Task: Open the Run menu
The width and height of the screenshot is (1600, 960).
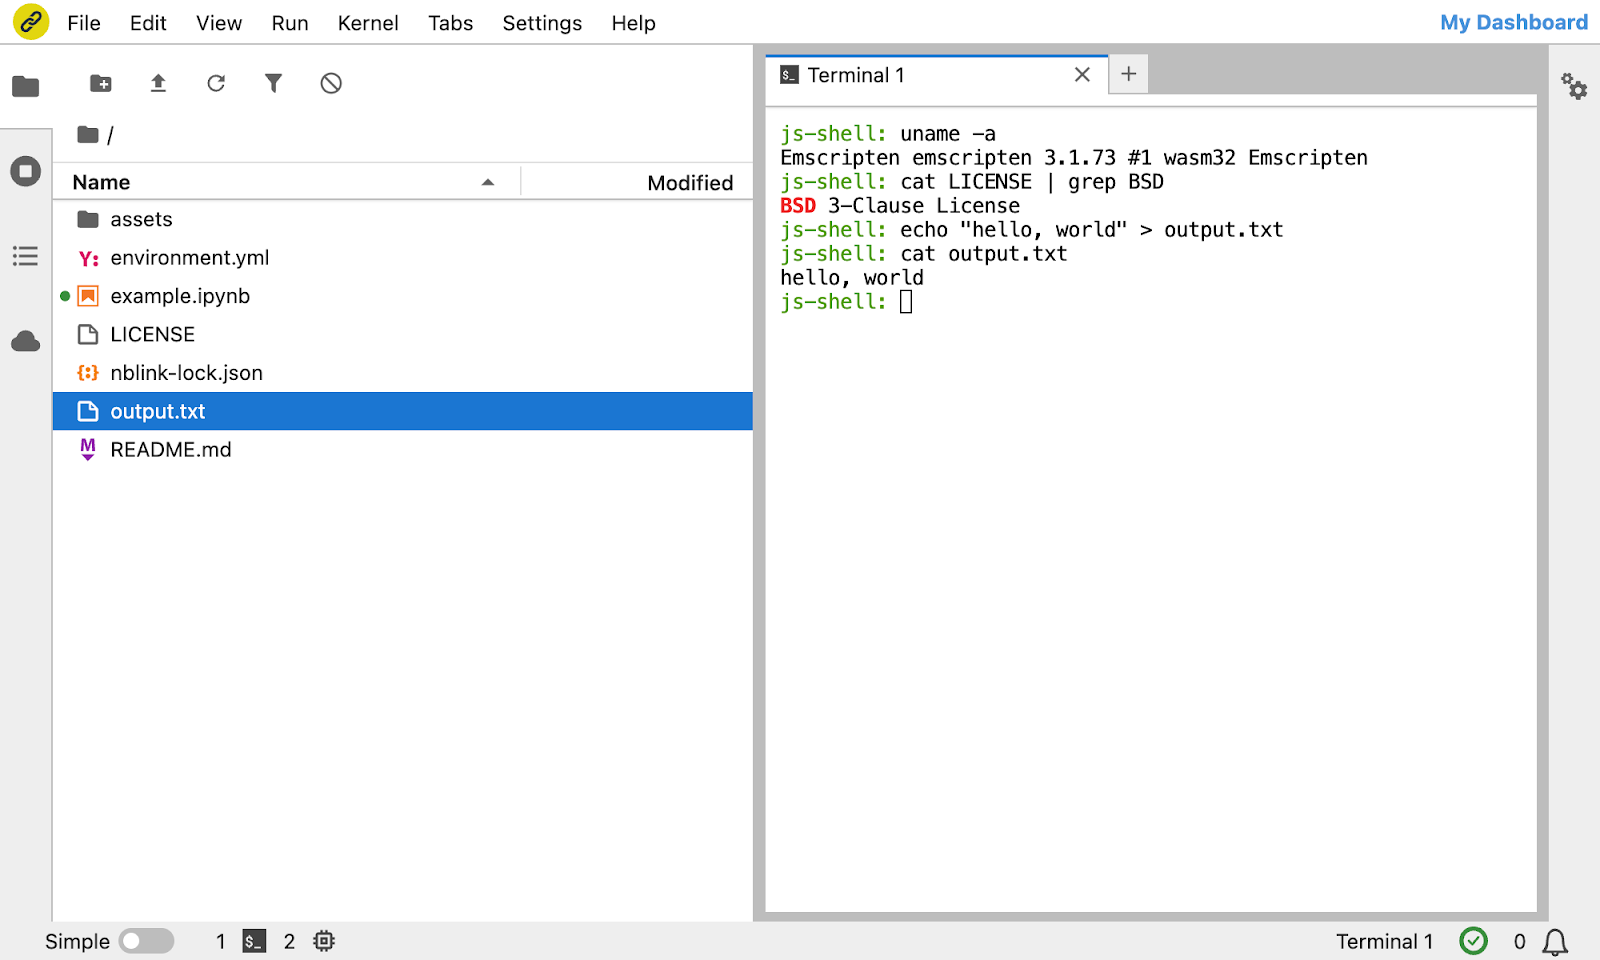Action: pos(290,22)
